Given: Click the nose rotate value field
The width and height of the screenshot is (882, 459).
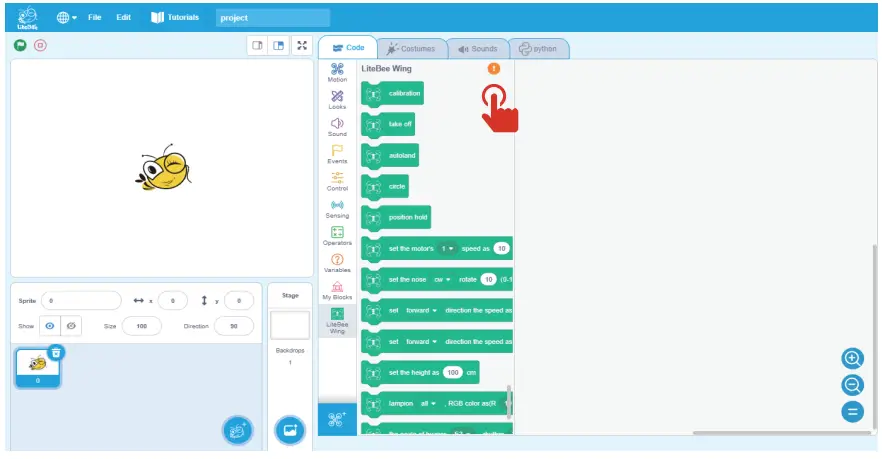Looking at the screenshot, I should click(489, 280).
